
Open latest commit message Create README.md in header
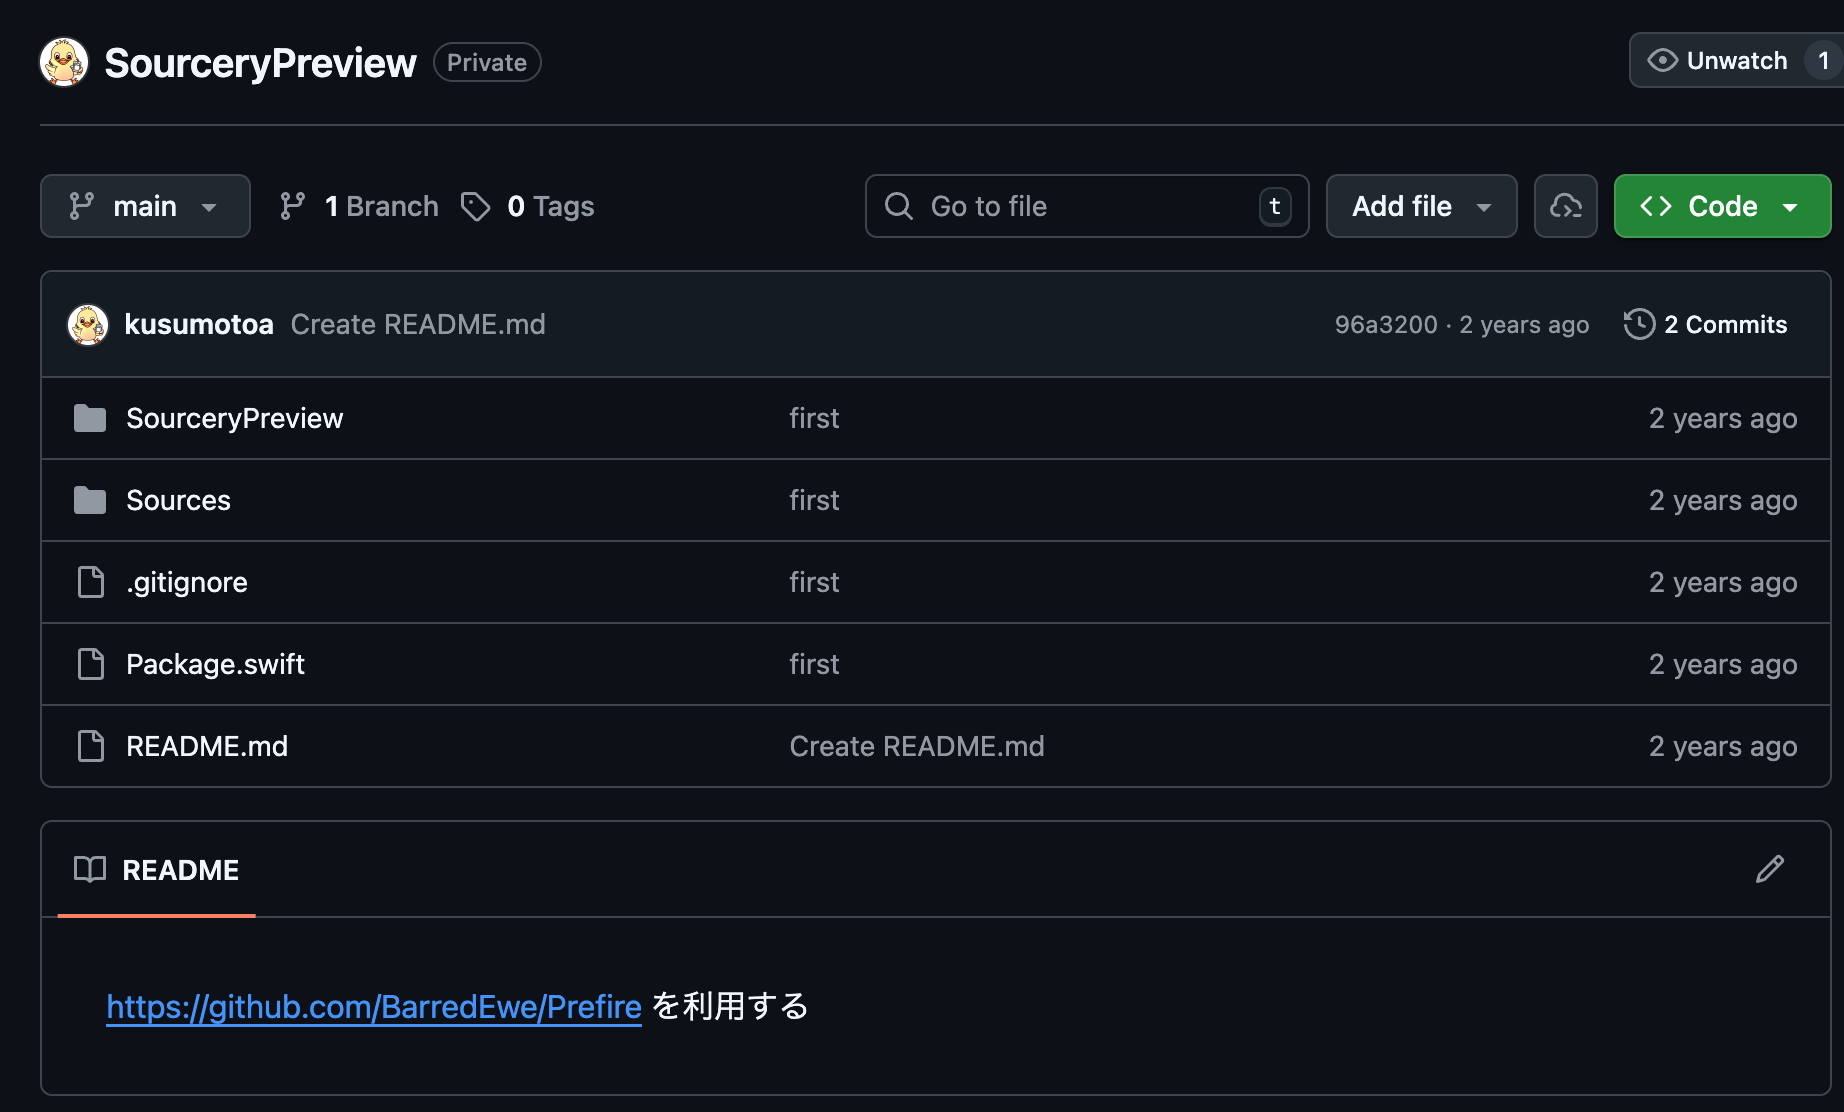pyautogui.click(x=418, y=325)
